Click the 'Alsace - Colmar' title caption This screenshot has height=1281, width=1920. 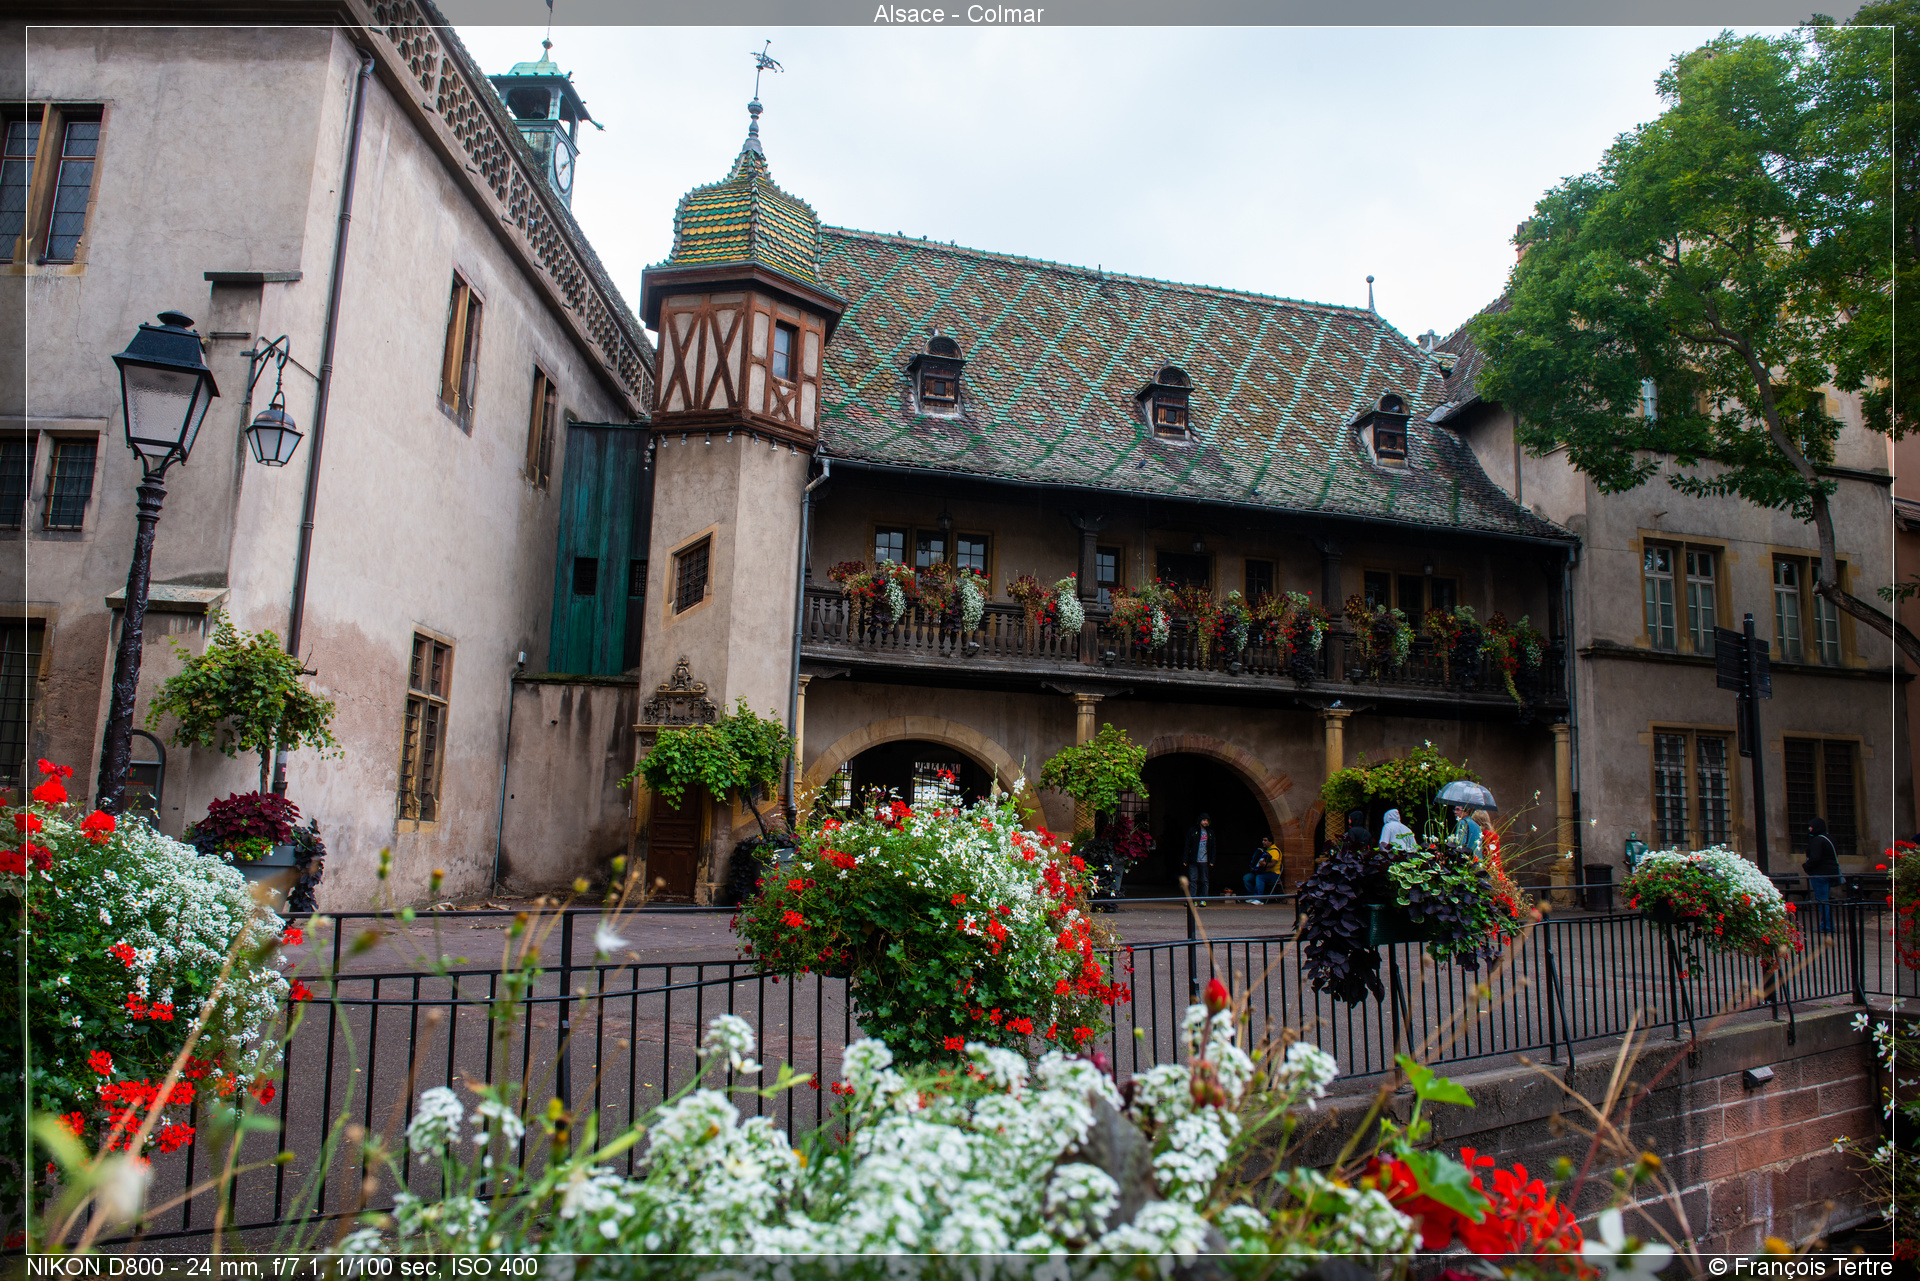pos(958,14)
